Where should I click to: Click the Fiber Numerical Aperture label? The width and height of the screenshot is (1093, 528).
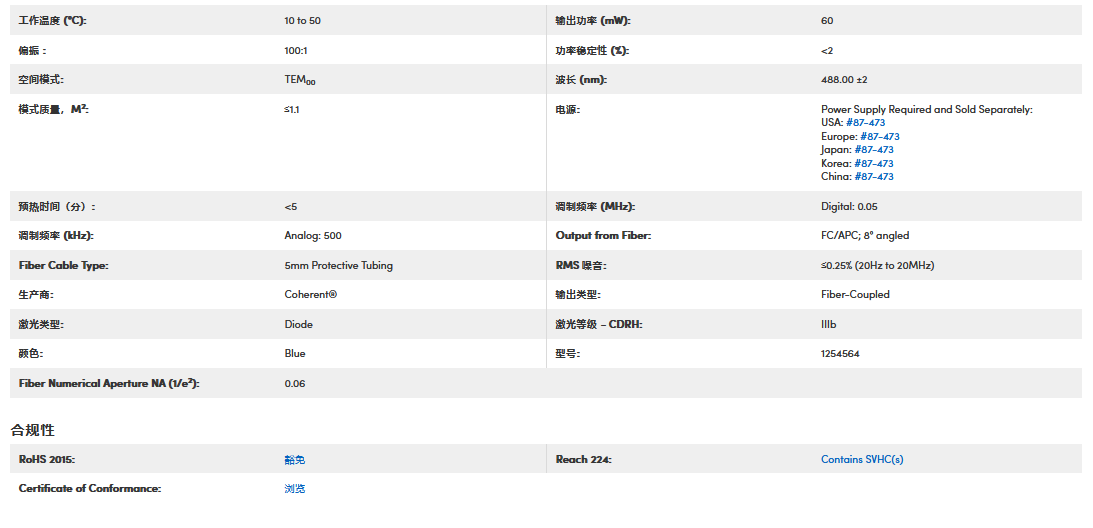[108, 384]
